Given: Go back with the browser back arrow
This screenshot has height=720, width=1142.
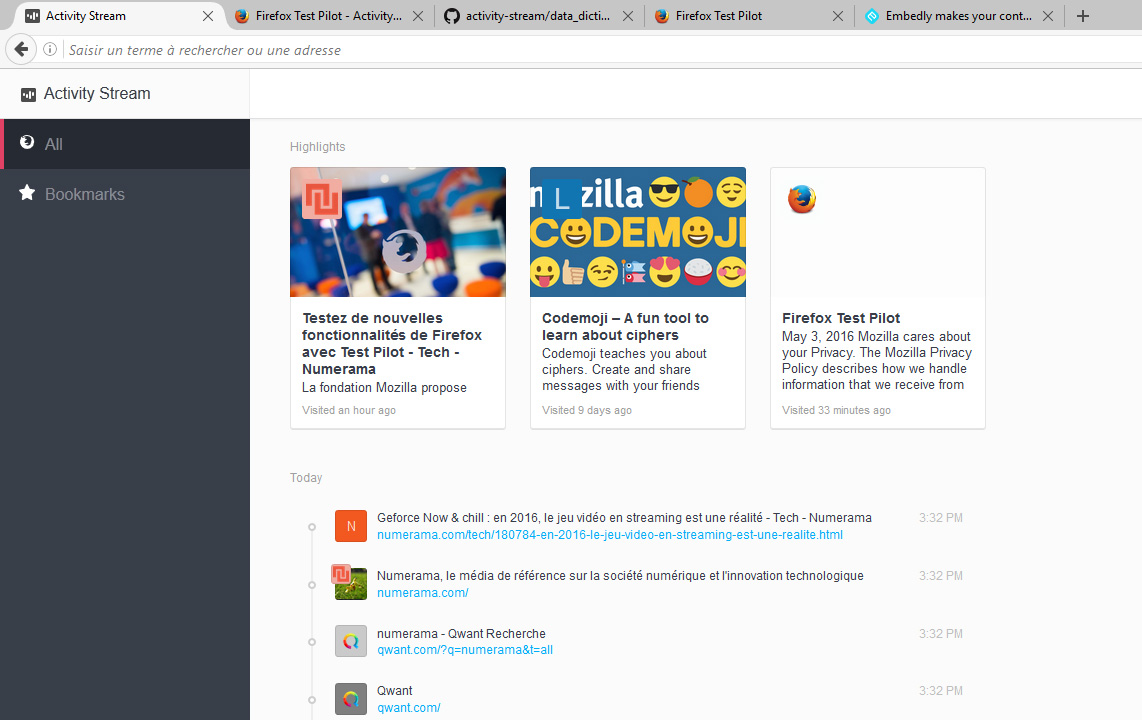Looking at the screenshot, I should tap(21, 50).
